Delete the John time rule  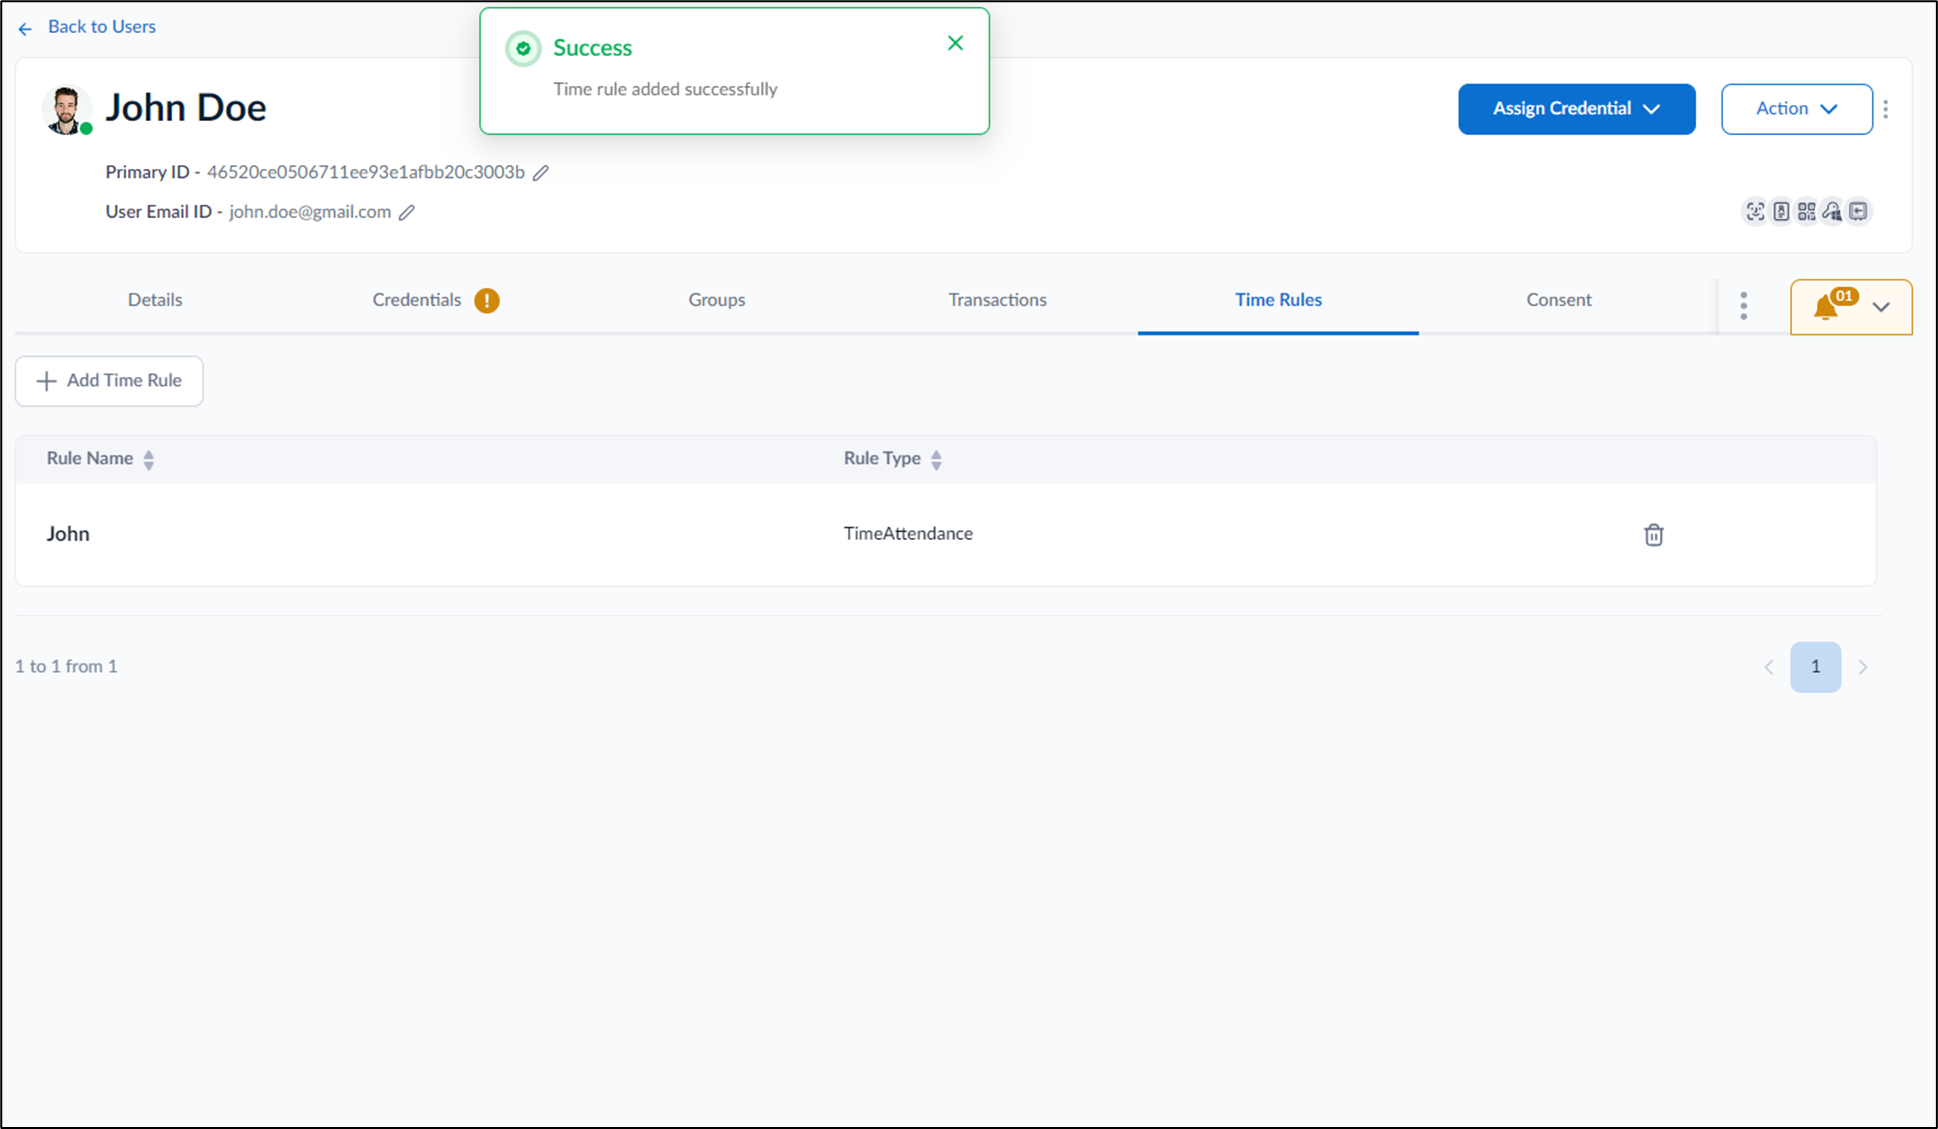(x=1654, y=535)
